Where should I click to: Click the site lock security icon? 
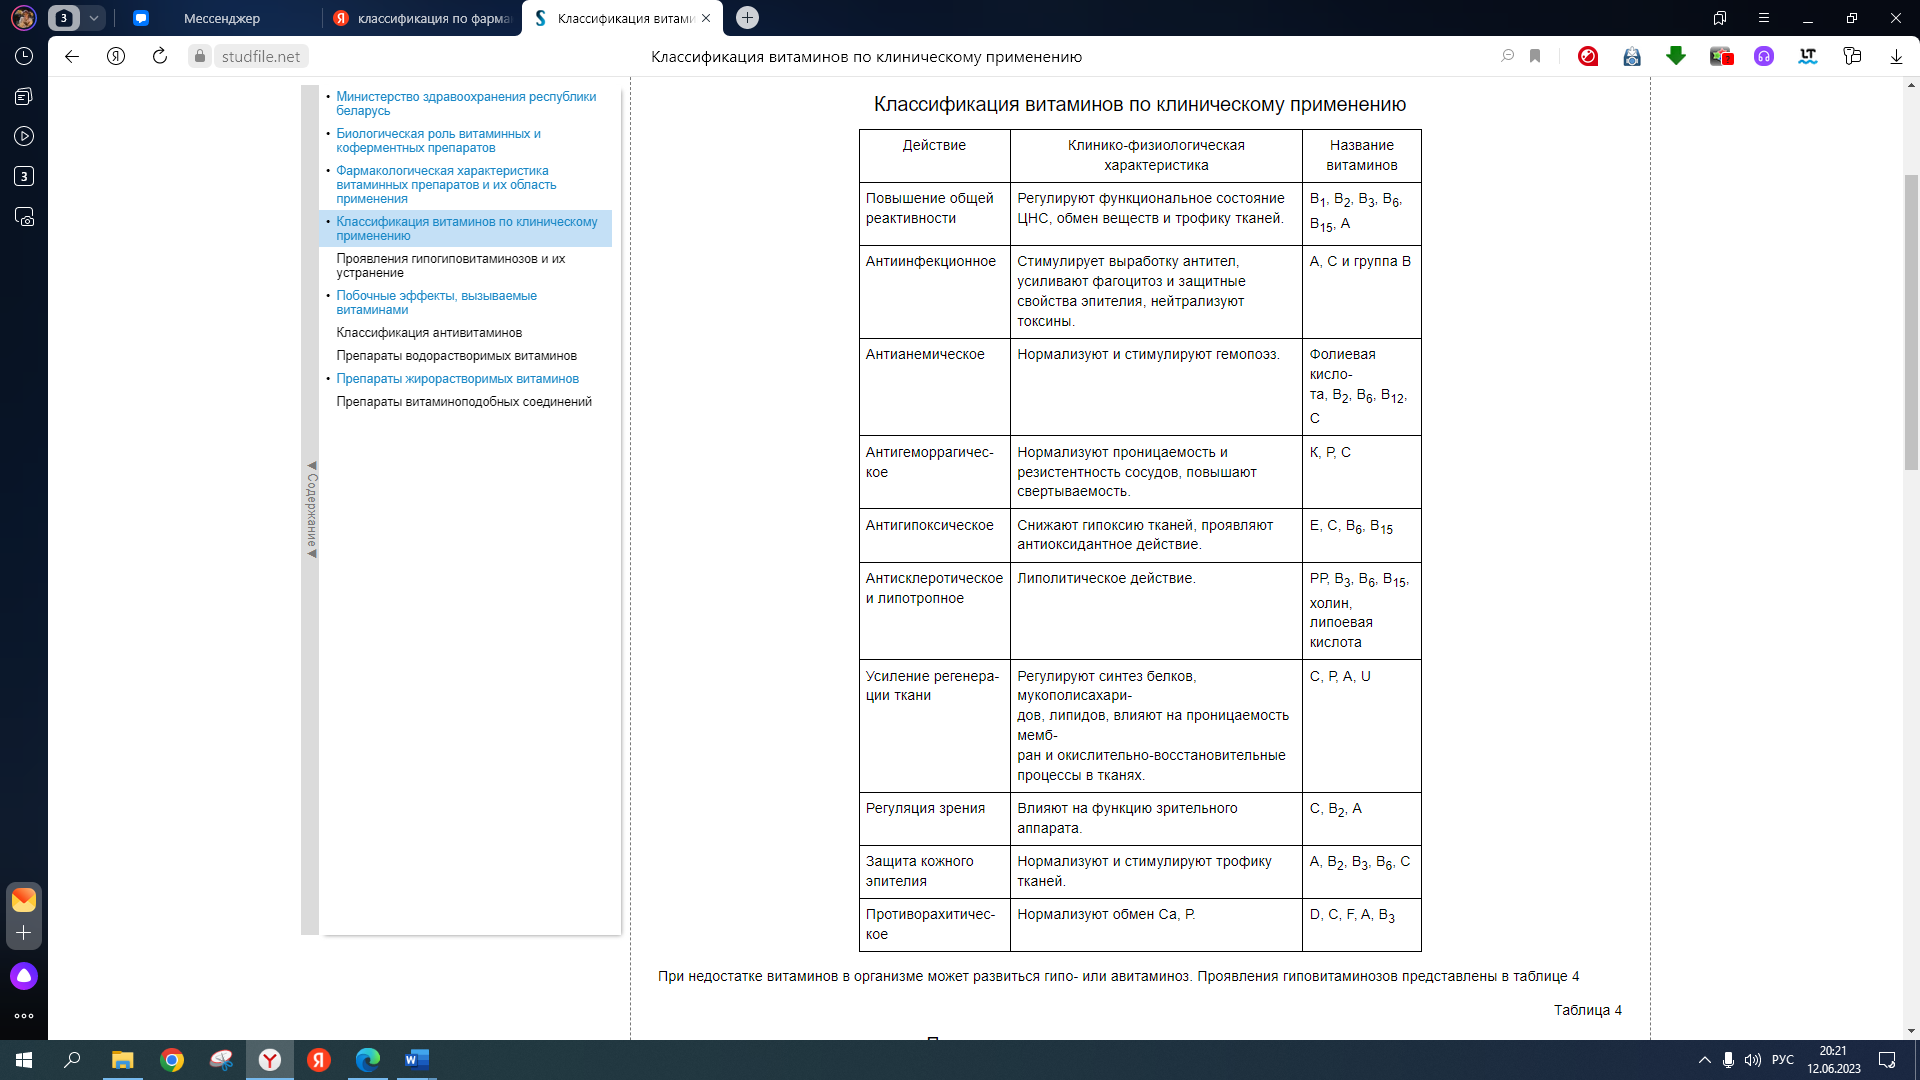(200, 57)
